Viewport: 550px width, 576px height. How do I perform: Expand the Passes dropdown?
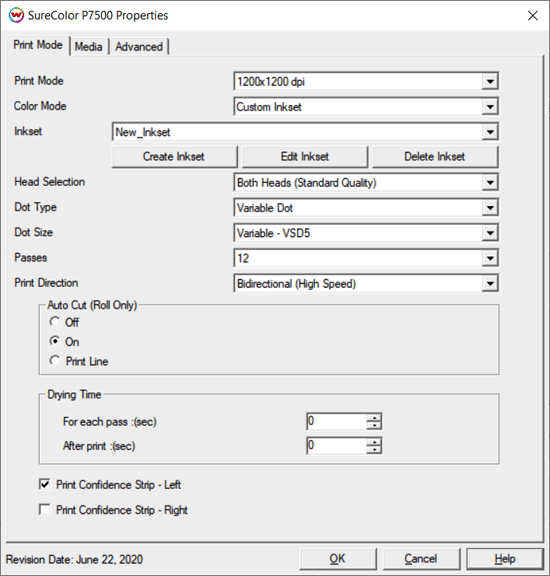[x=490, y=259]
